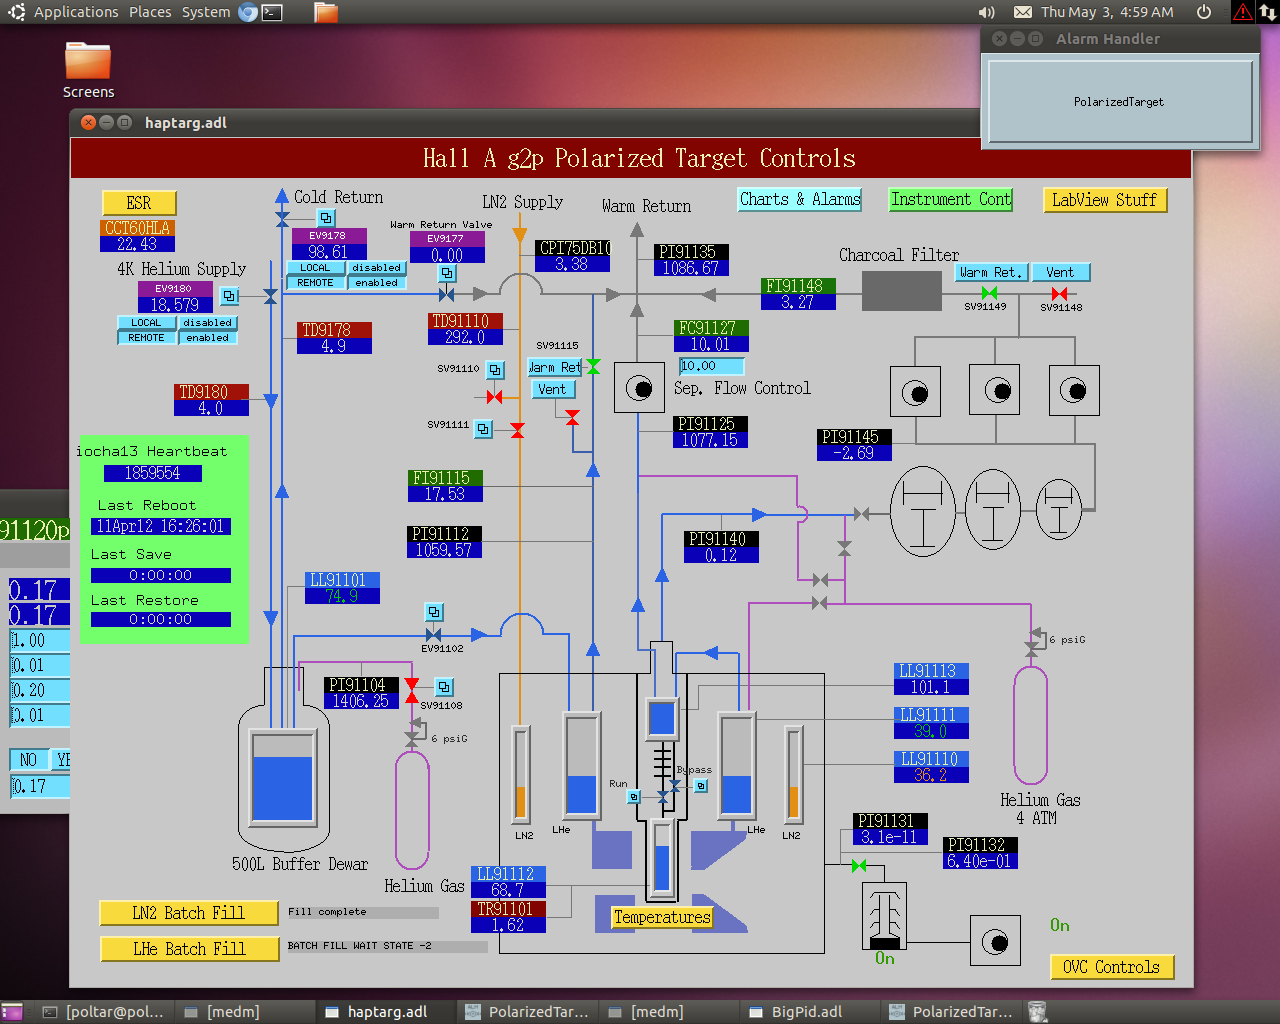Open the EV9180 related display icon

coord(229,296)
